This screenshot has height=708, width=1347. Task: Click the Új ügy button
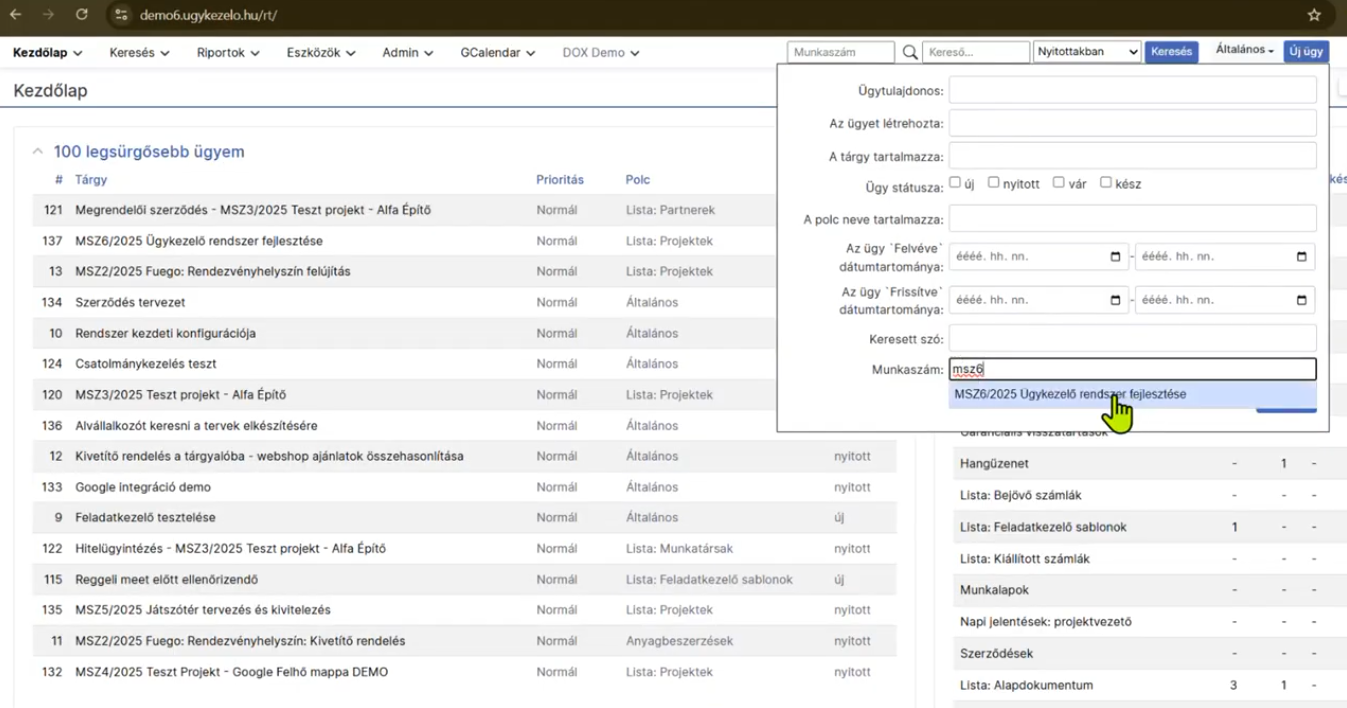(x=1306, y=52)
